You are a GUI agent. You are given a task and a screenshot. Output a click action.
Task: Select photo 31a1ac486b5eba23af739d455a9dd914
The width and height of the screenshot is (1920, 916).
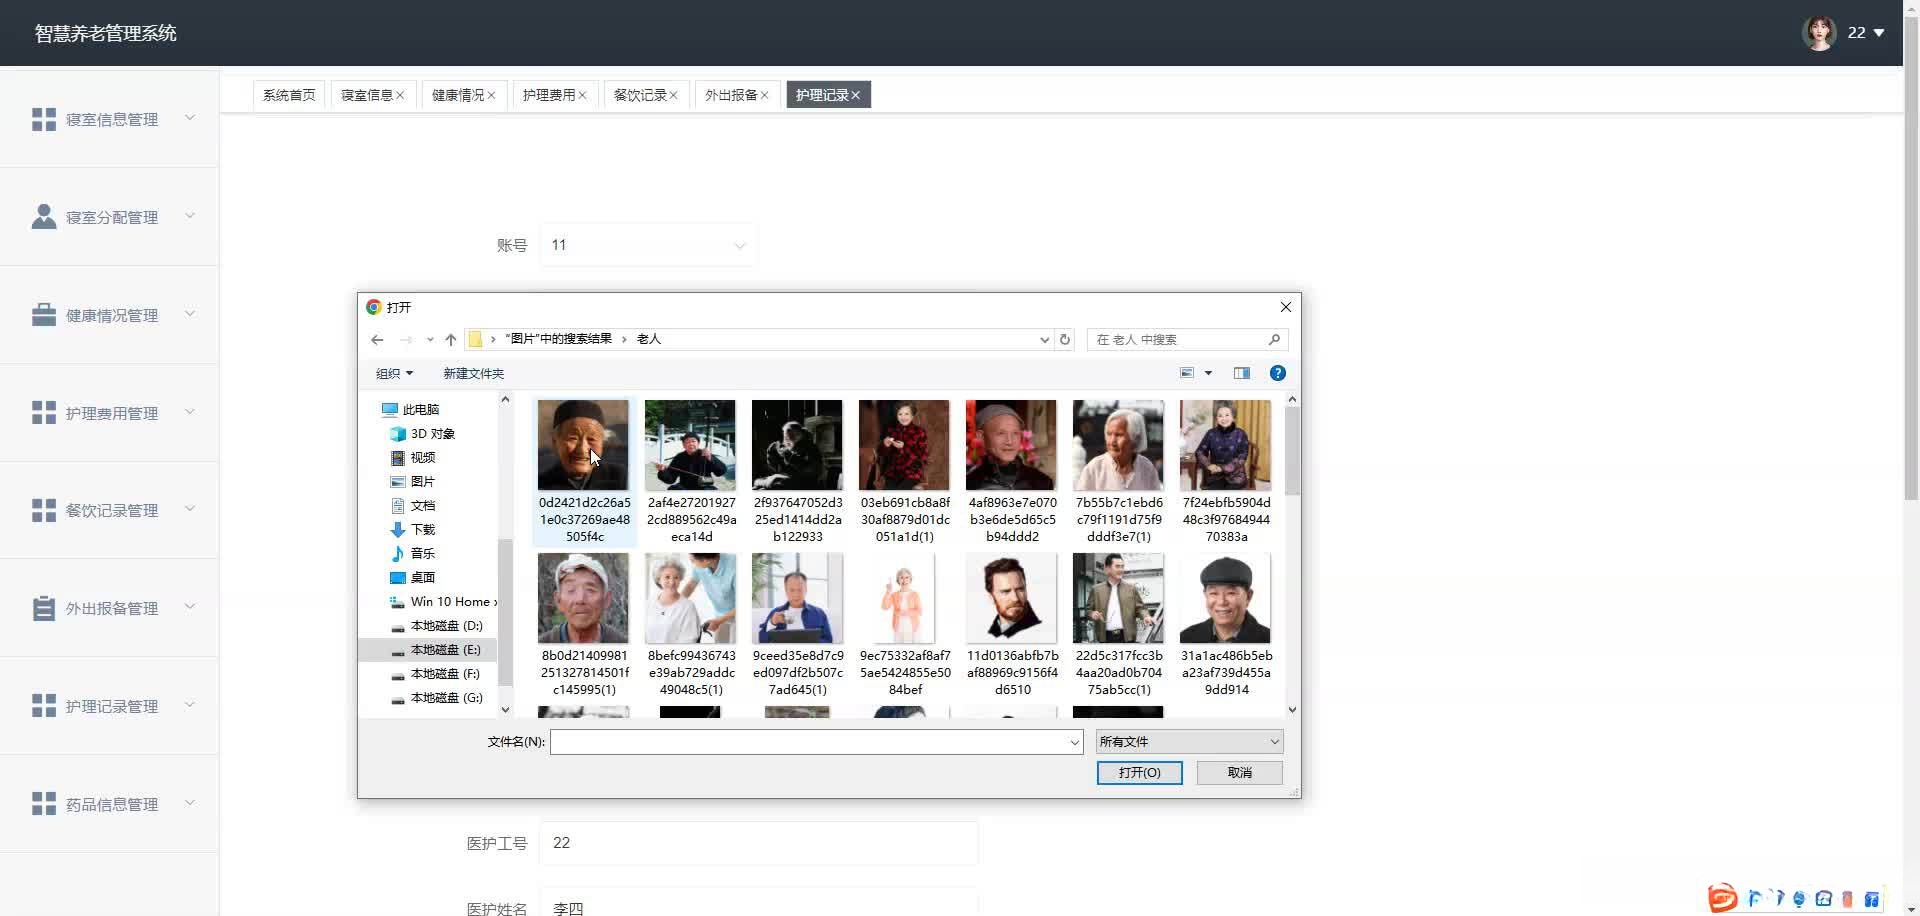pos(1226,625)
